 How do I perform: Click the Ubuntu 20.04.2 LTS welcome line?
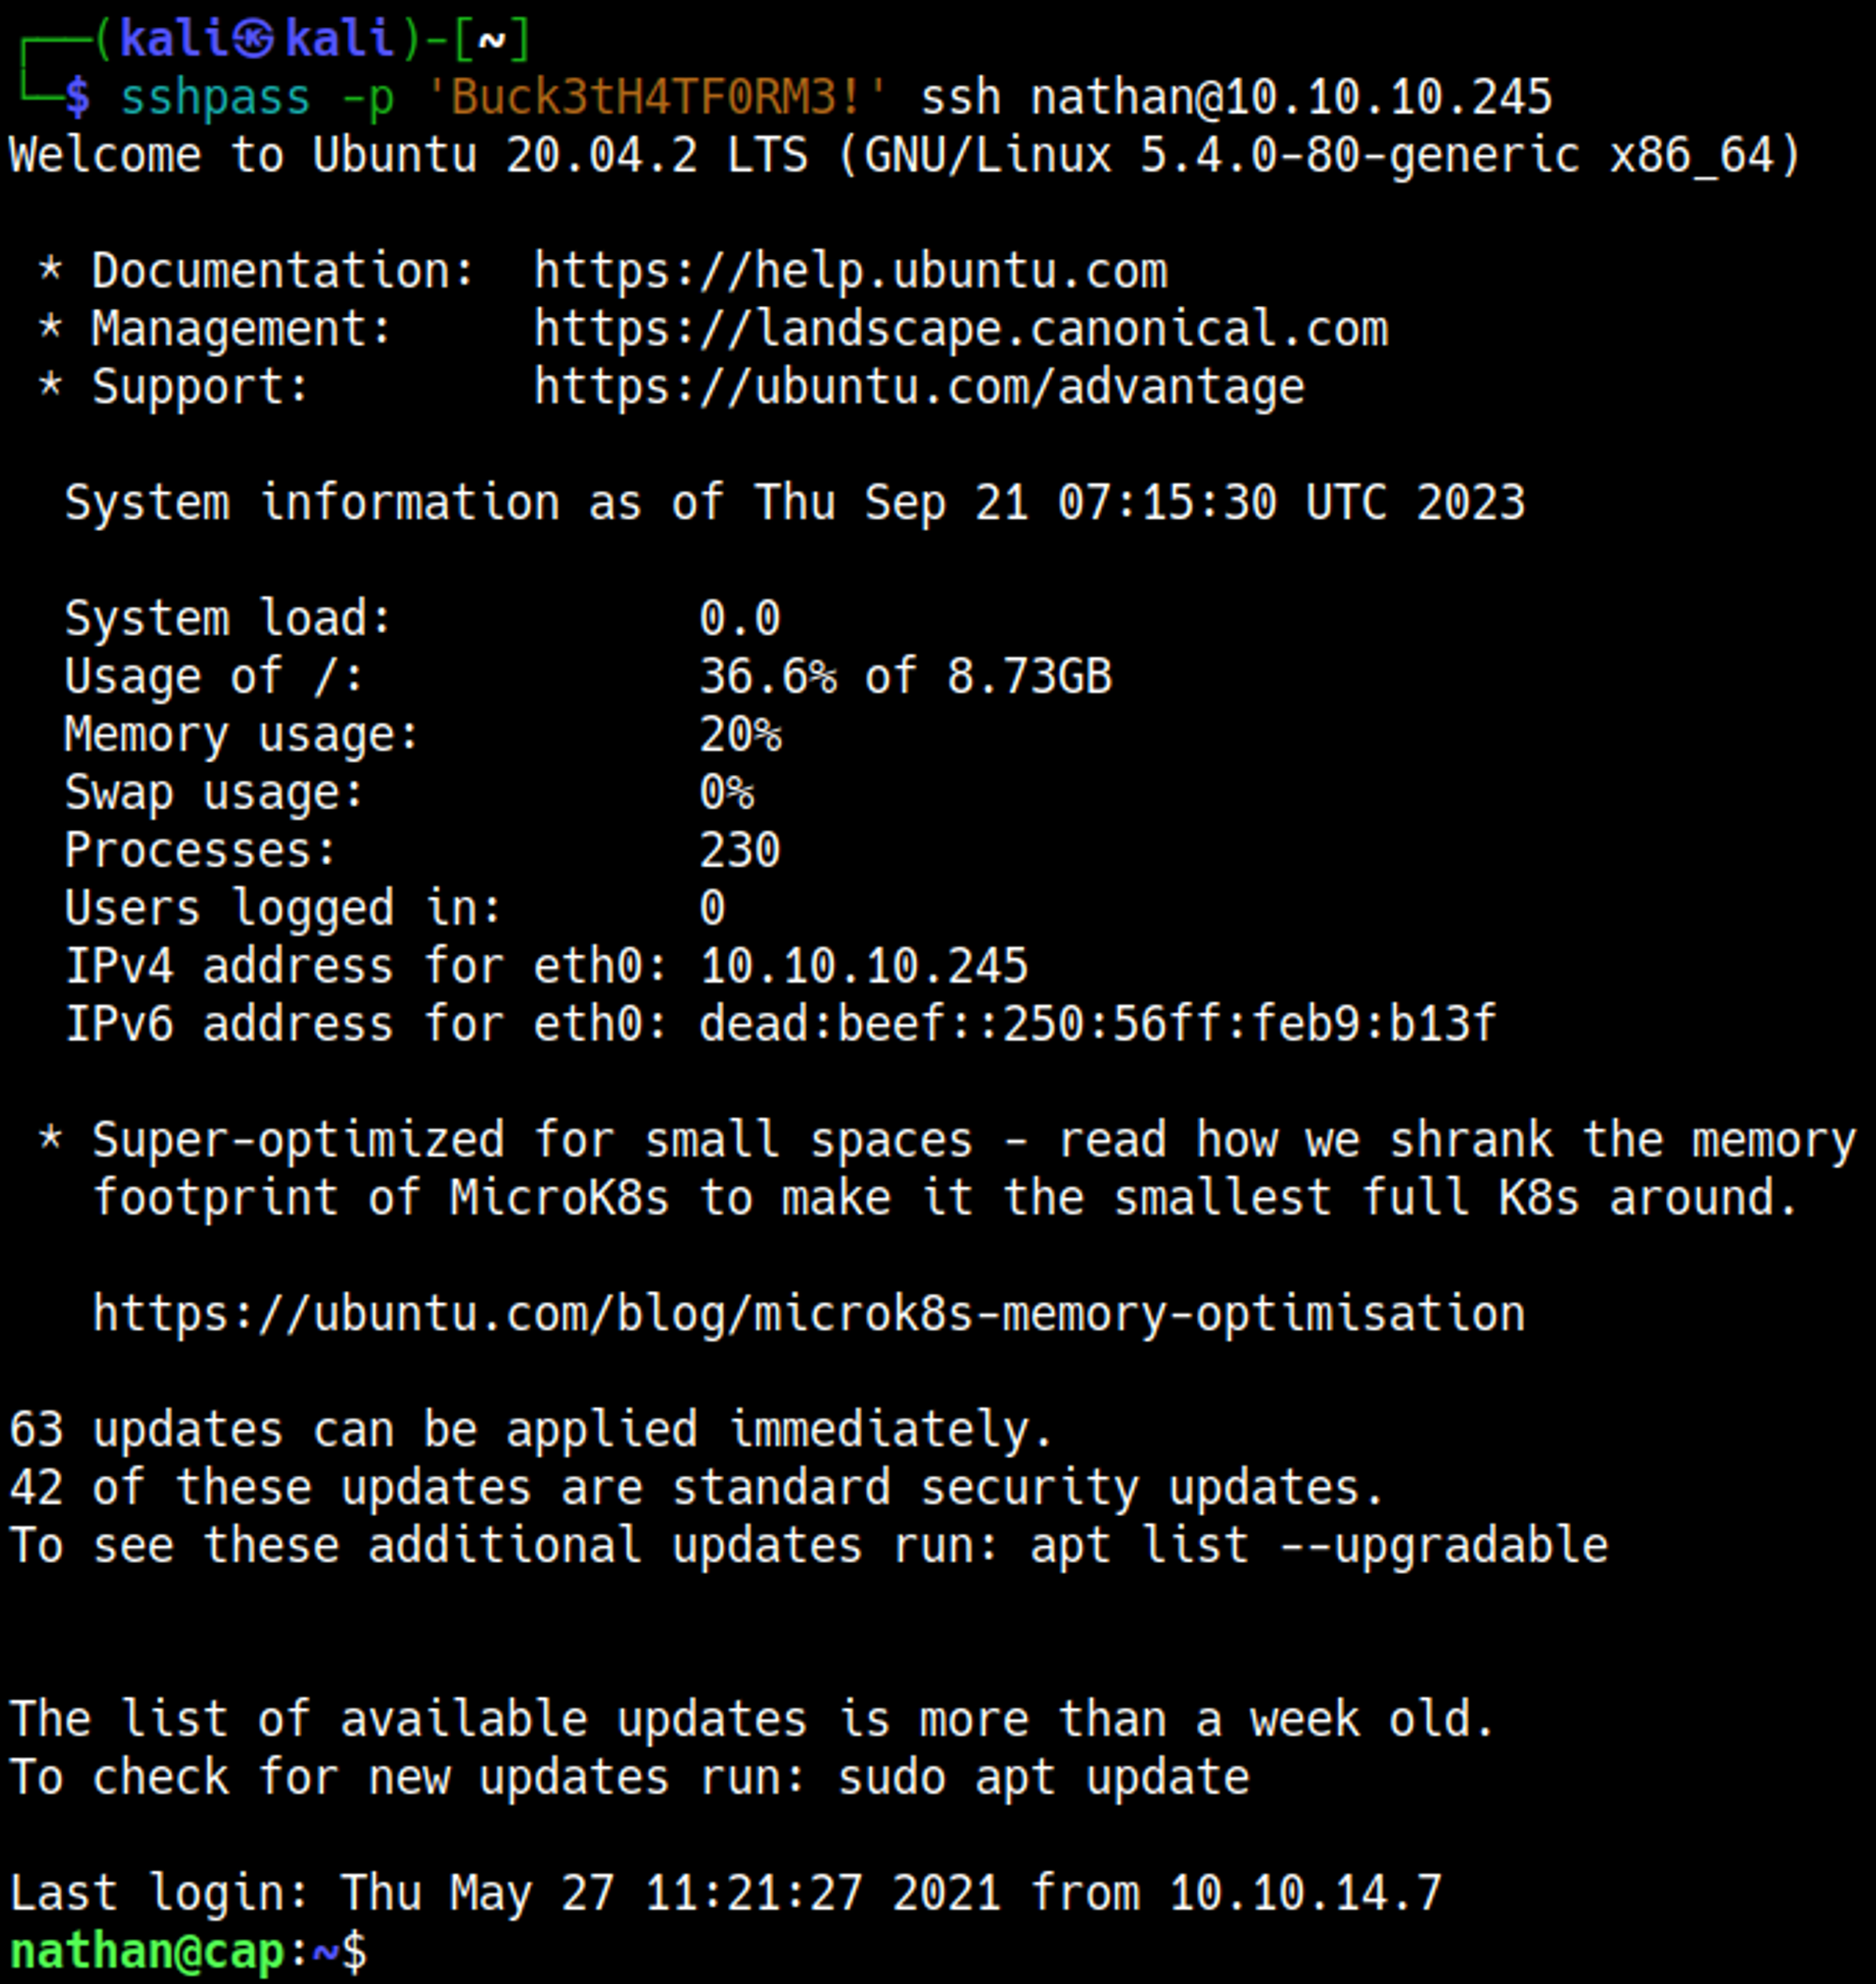click(x=905, y=155)
